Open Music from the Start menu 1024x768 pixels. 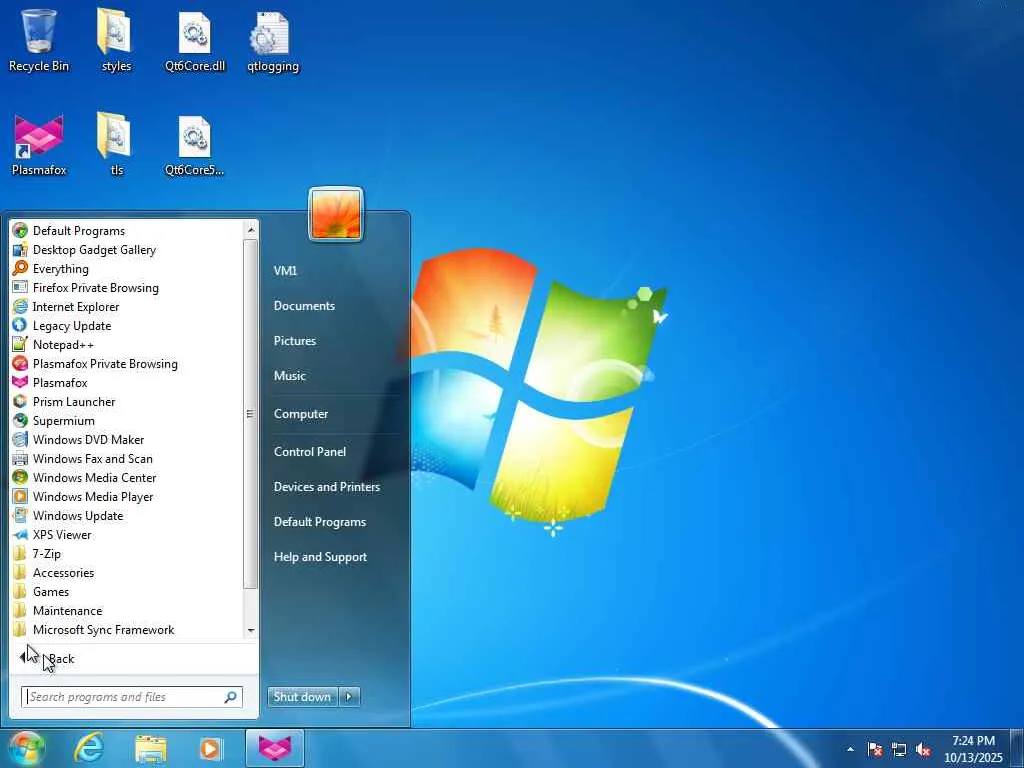[290, 376]
